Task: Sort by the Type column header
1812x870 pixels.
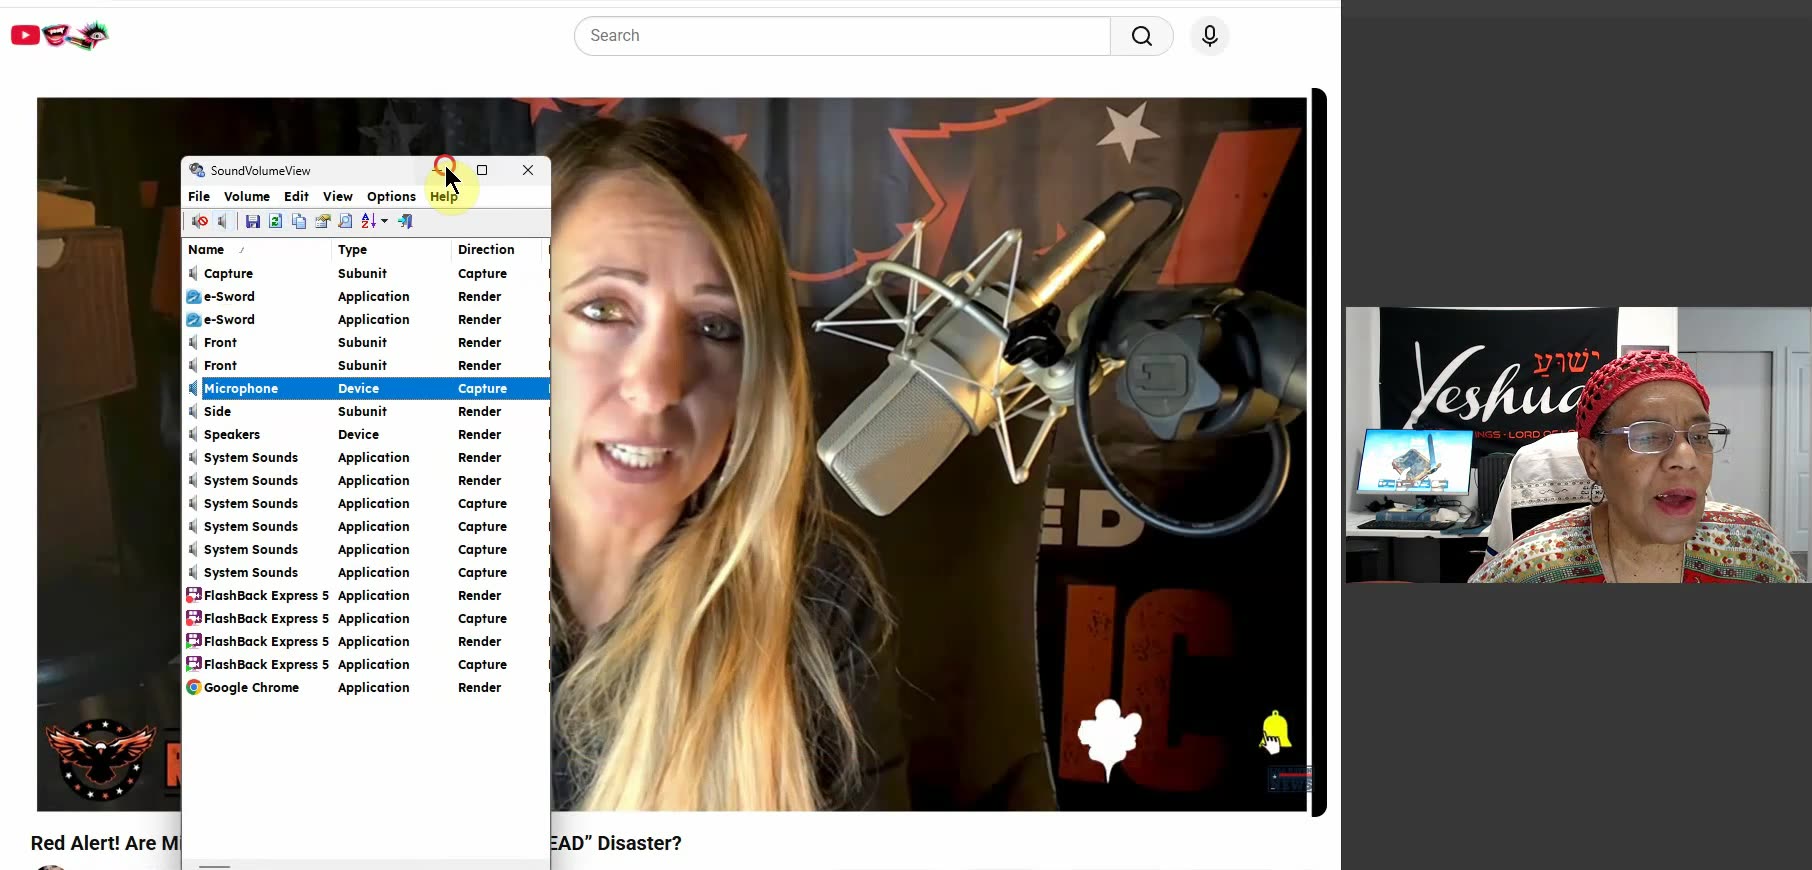Action: (392, 249)
